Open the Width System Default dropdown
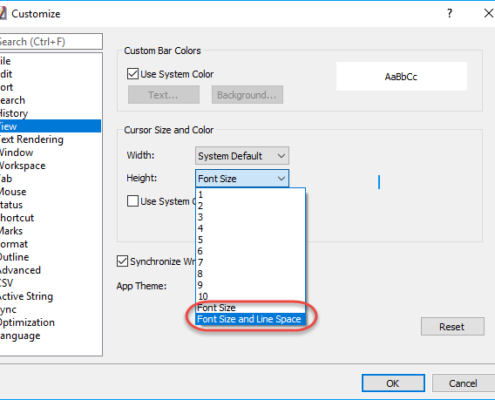This screenshot has width=495, height=400. pyautogui.click(x=242, y=156)
